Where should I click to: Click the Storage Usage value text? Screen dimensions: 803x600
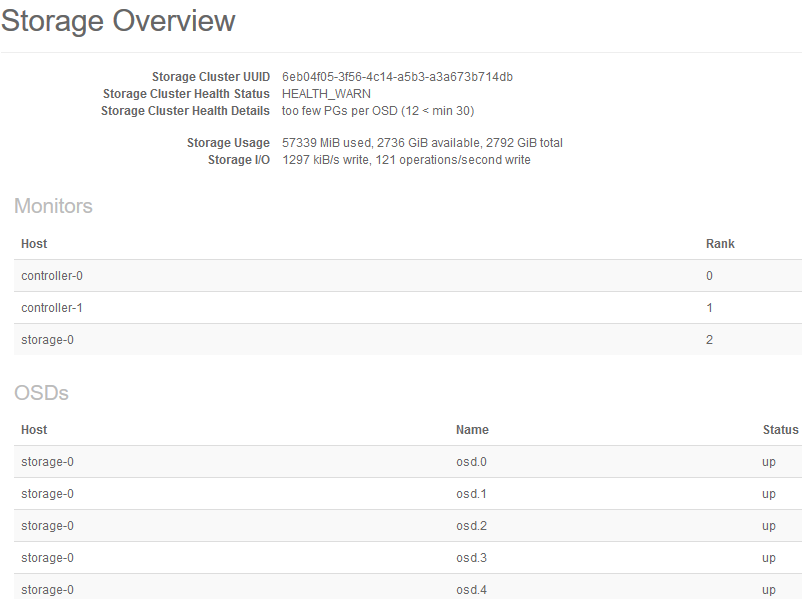(x=422, y=143)
